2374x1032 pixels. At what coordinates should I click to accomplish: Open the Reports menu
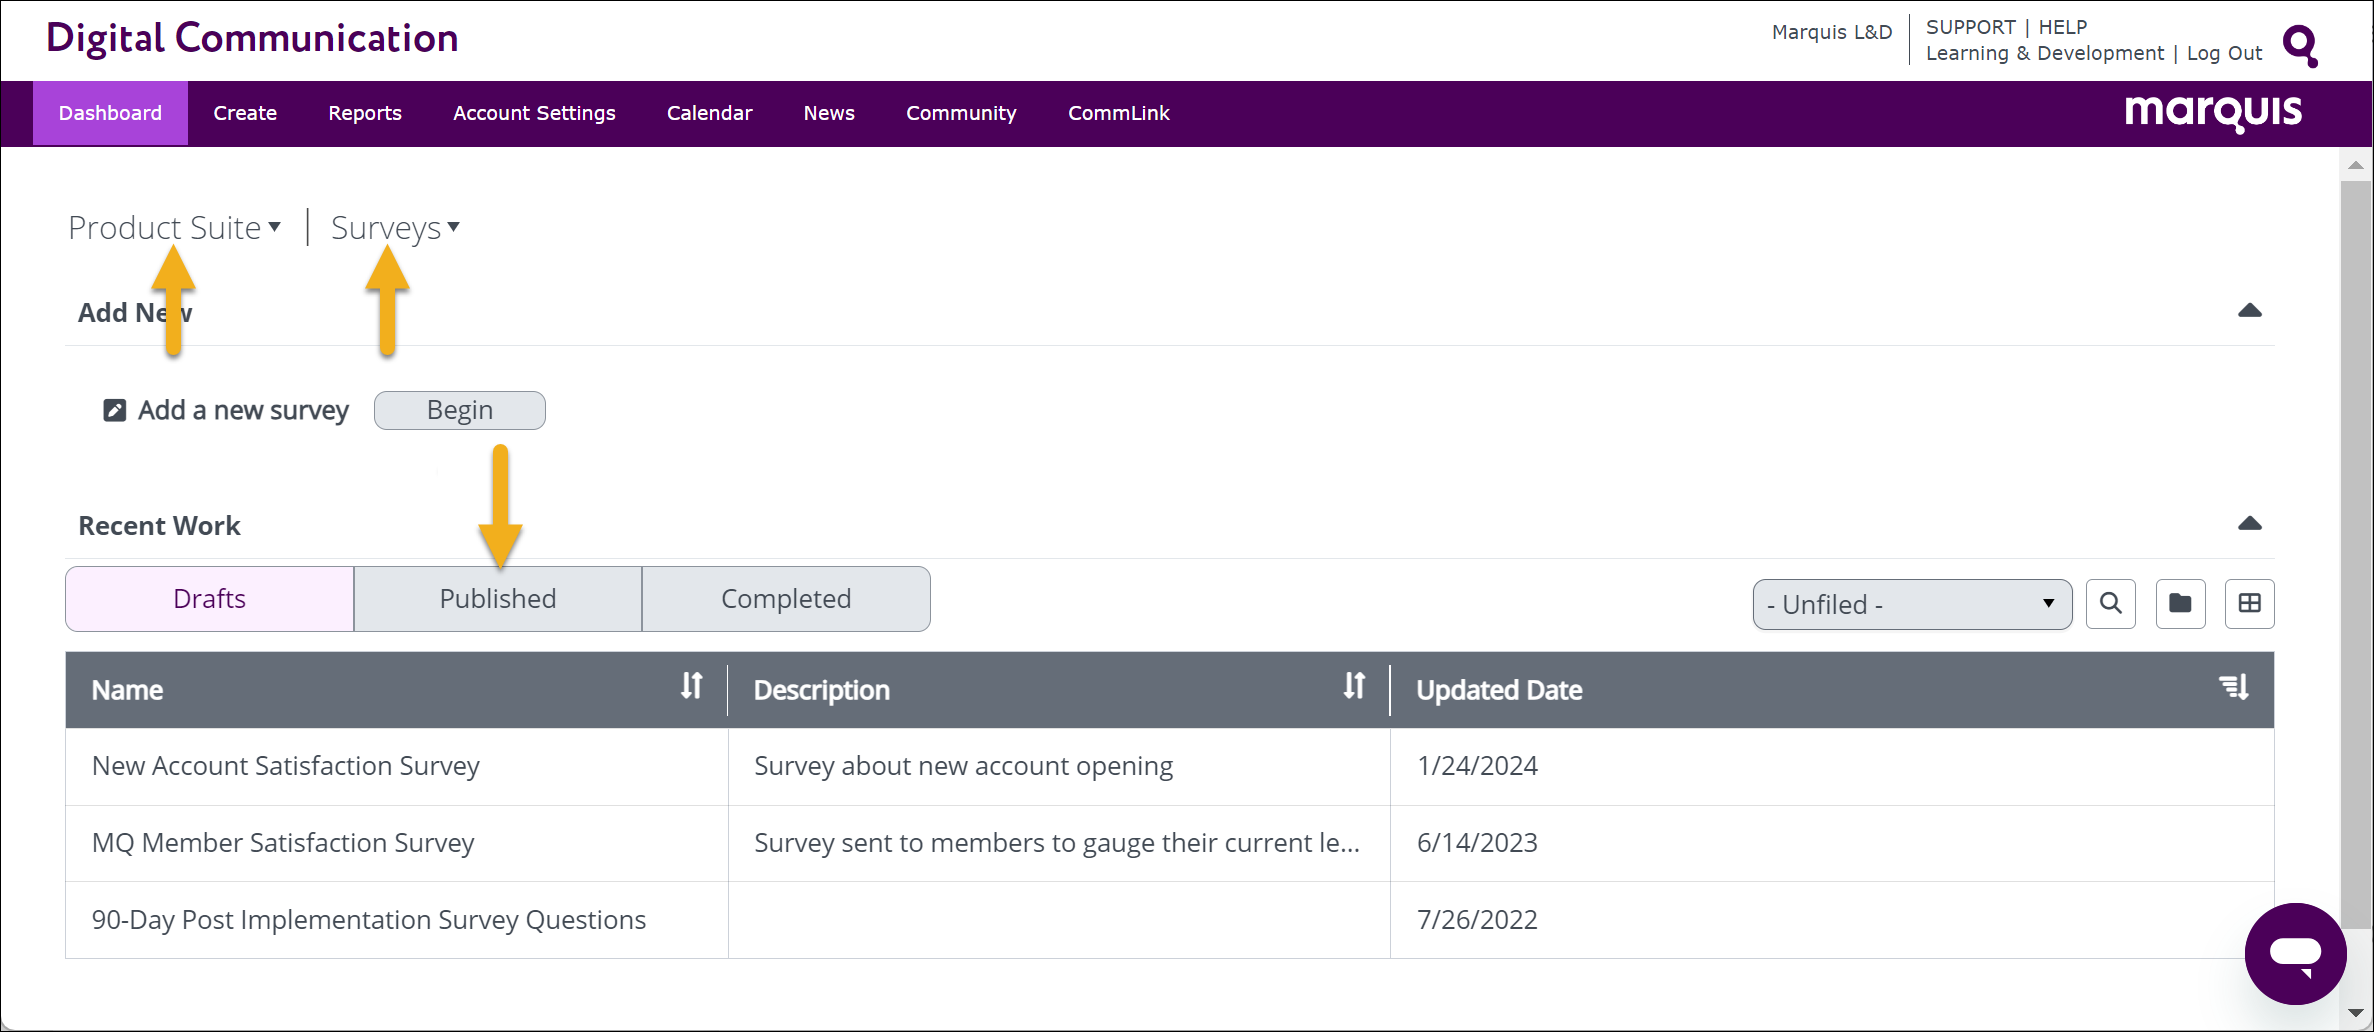click(x=365, y=114)
